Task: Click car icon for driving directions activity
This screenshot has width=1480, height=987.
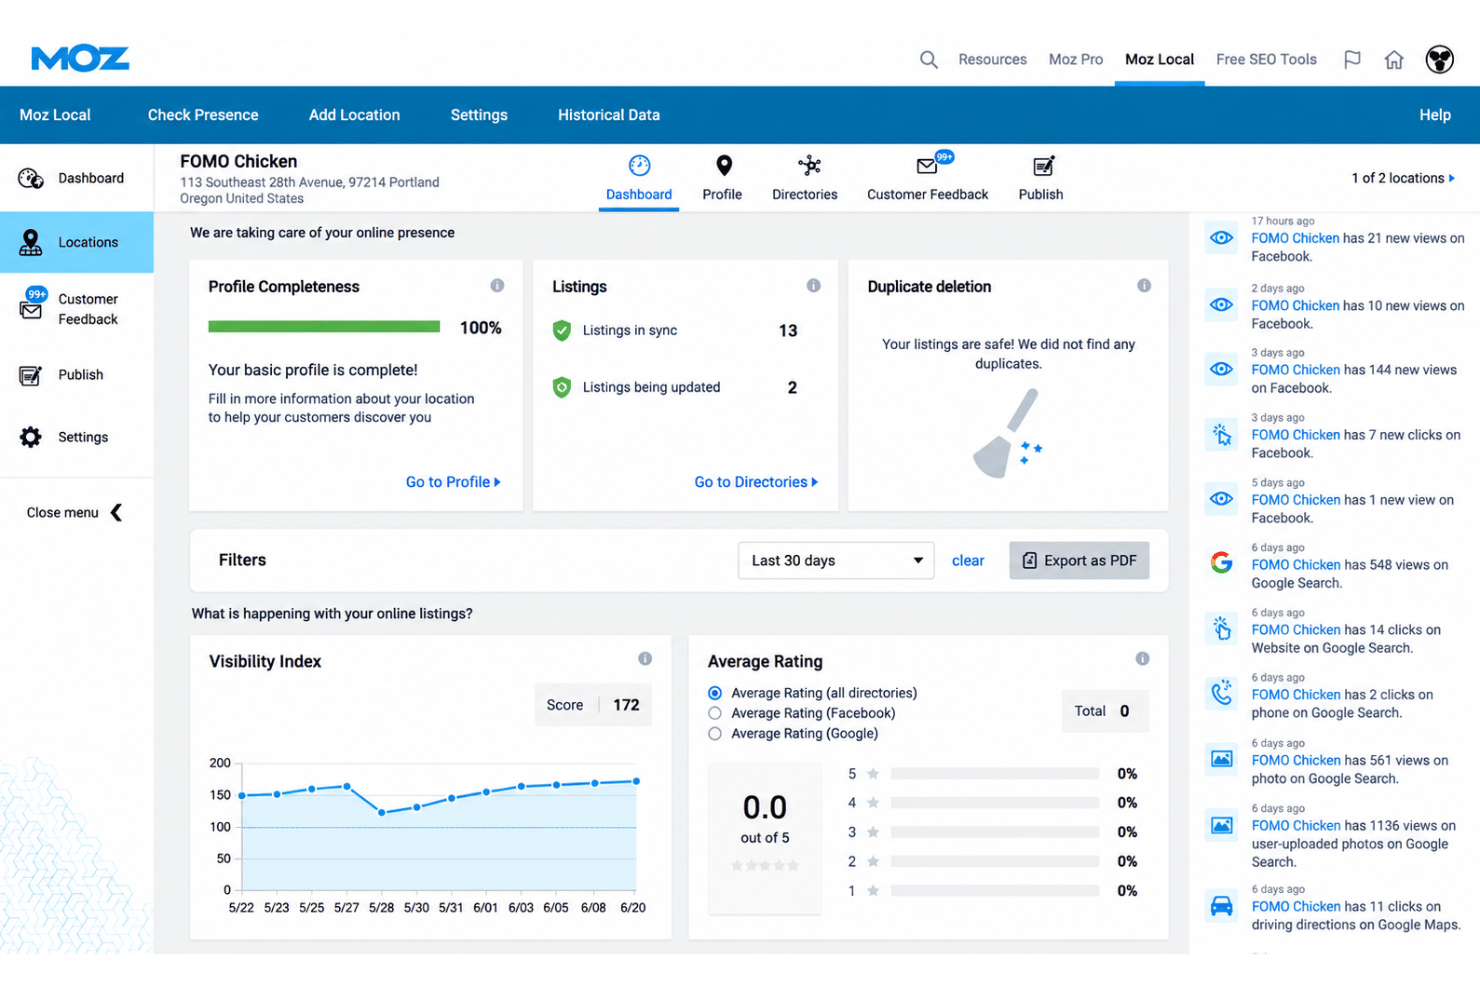Action: [1221, 906]
